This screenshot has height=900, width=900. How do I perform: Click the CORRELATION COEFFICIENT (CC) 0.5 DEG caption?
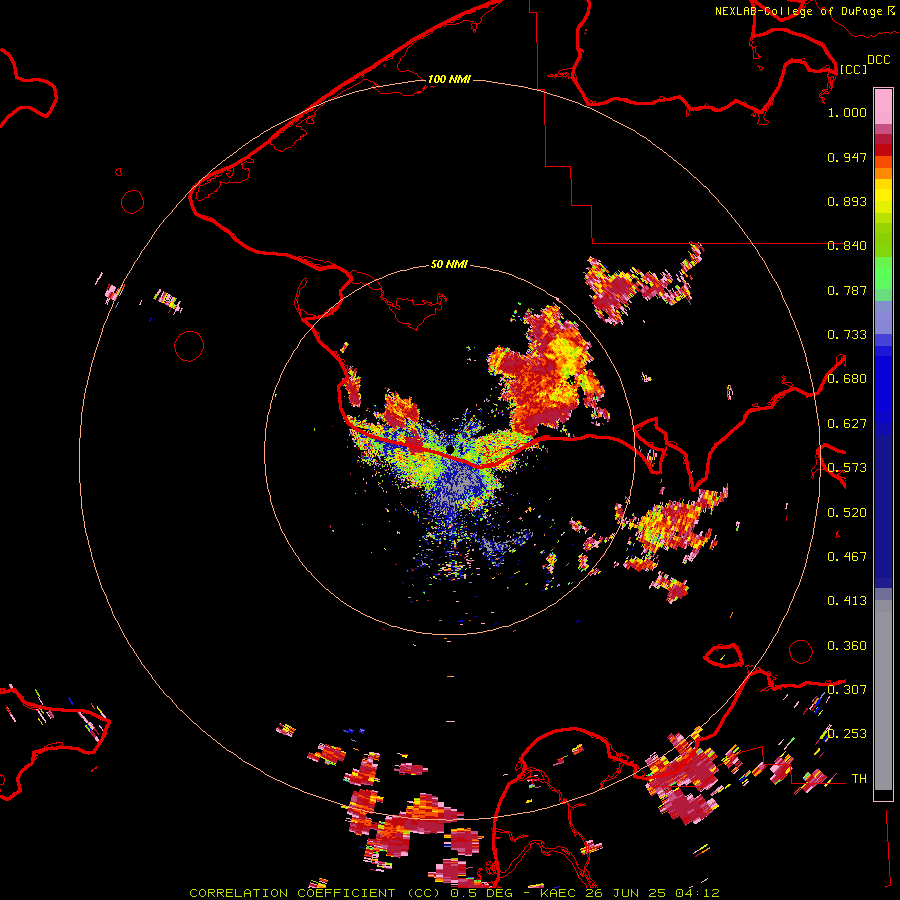pyautogui.click(x=351, y=893)
